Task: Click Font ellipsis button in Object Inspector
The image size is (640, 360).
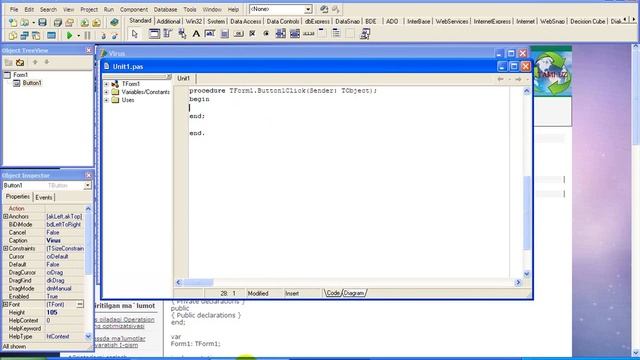Action: coord(80,304)
